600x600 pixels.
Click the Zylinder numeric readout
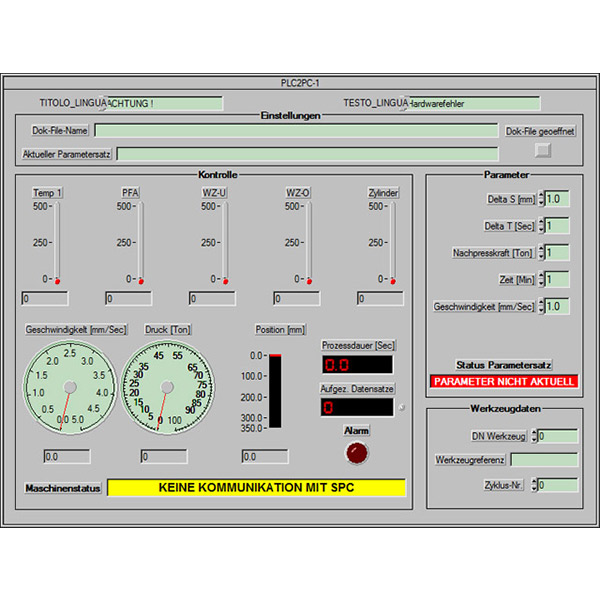tap(380, 298)
